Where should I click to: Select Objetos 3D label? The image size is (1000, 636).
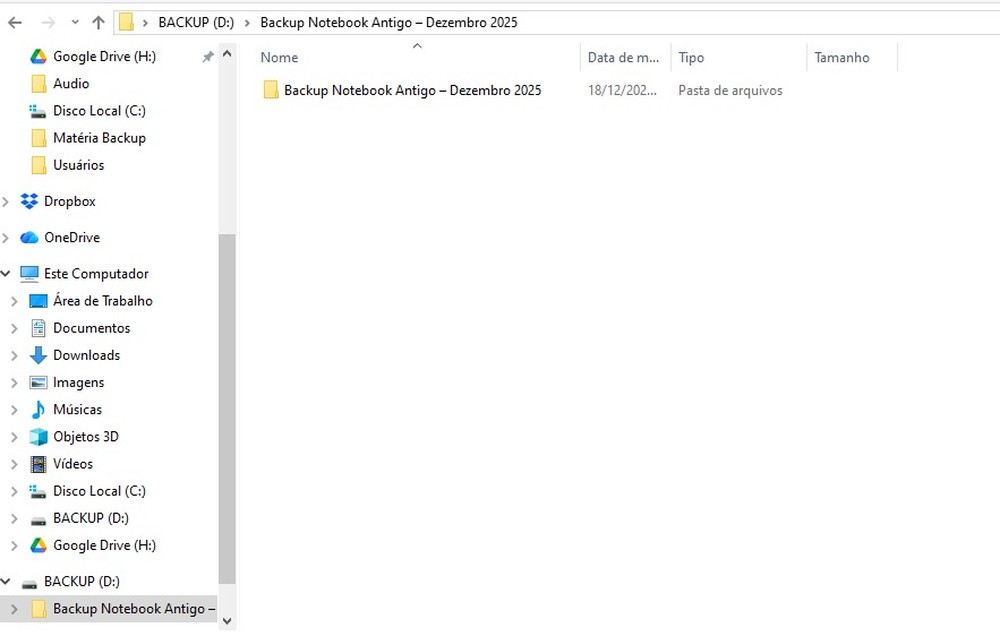(85, 437)
